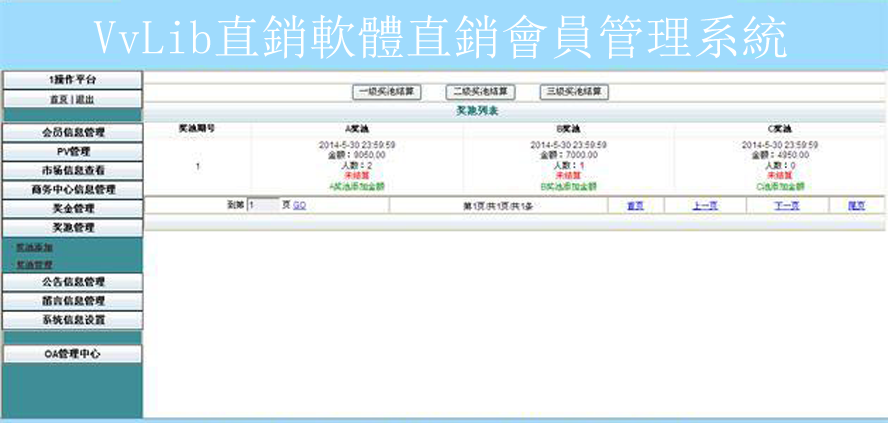Collapse the 奖池管理 menu section
This screenshot has height=423, width=888.
point(72,227)
